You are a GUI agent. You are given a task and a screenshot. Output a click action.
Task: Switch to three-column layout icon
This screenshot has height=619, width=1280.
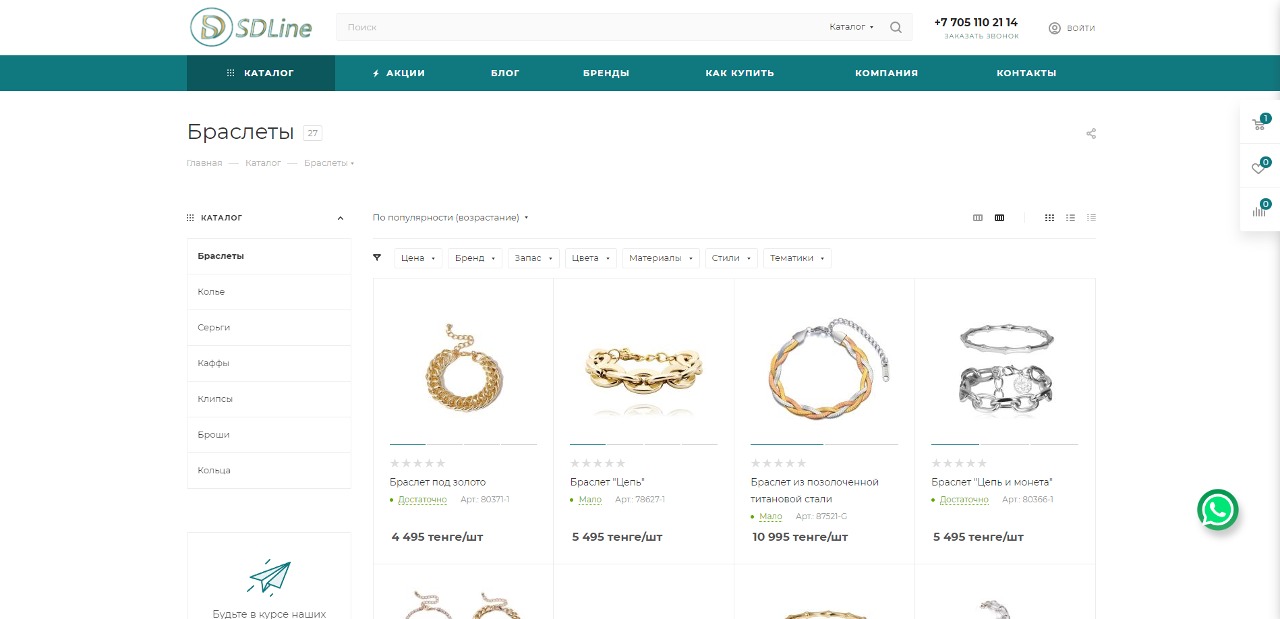click(x=978, y=217)
